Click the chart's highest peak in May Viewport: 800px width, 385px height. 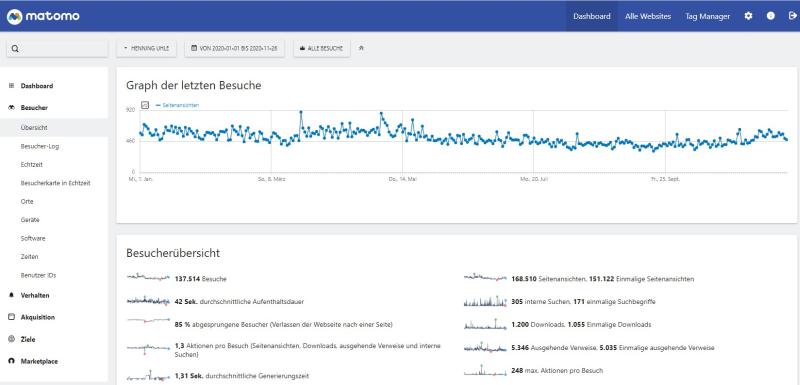click(x=381, y=114)
